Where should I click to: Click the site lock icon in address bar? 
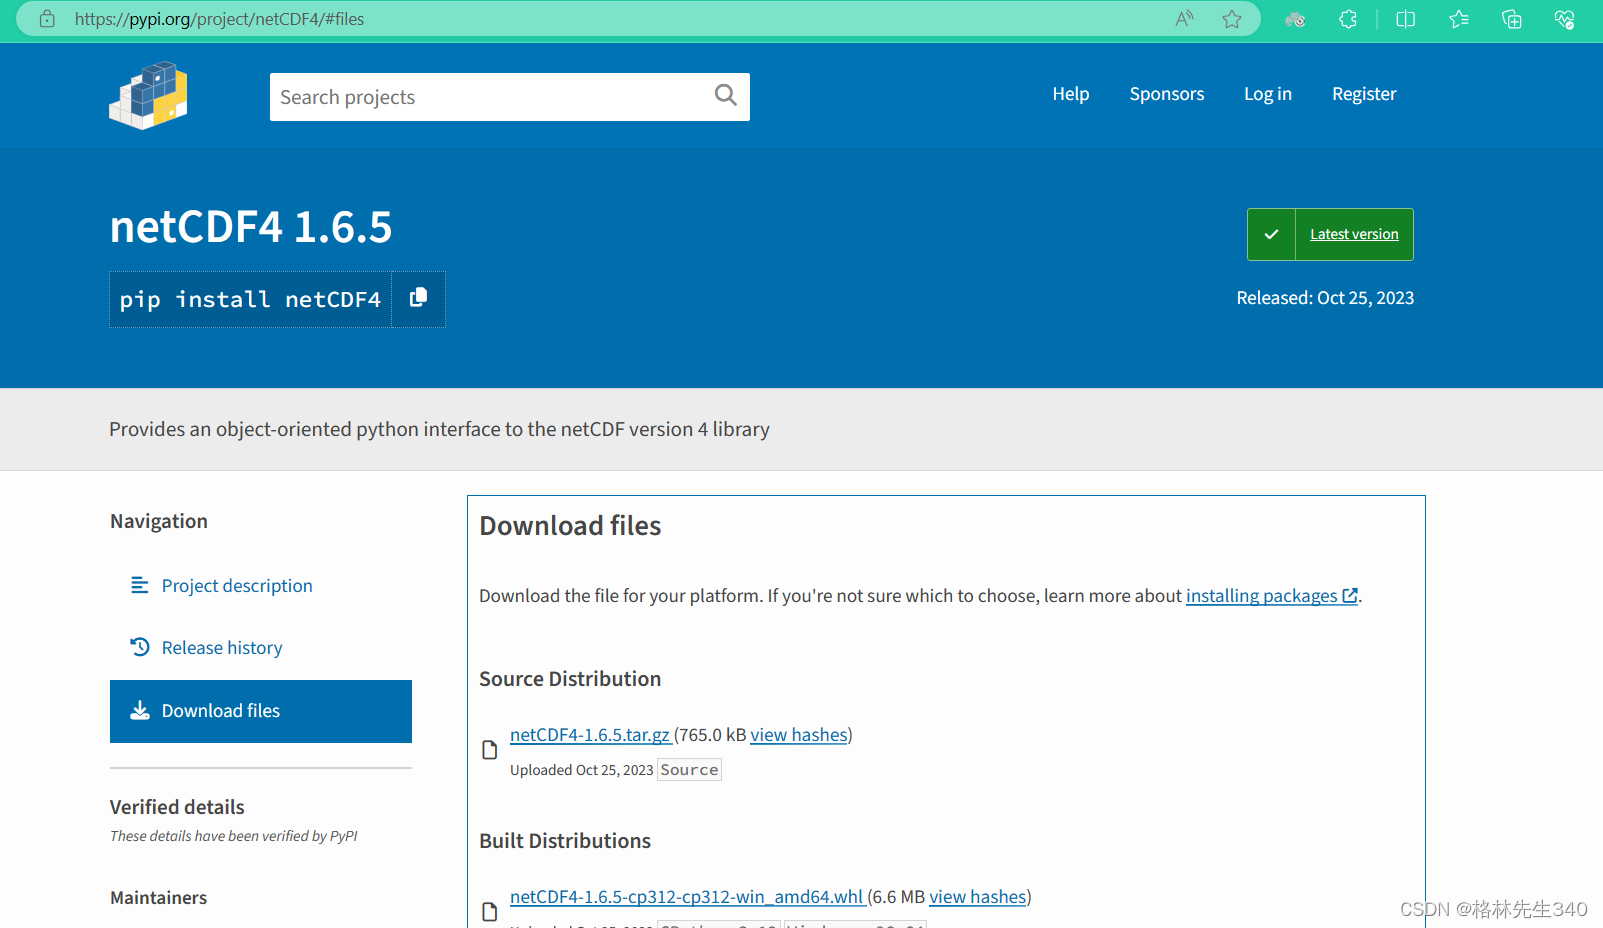tap(47, 19)
